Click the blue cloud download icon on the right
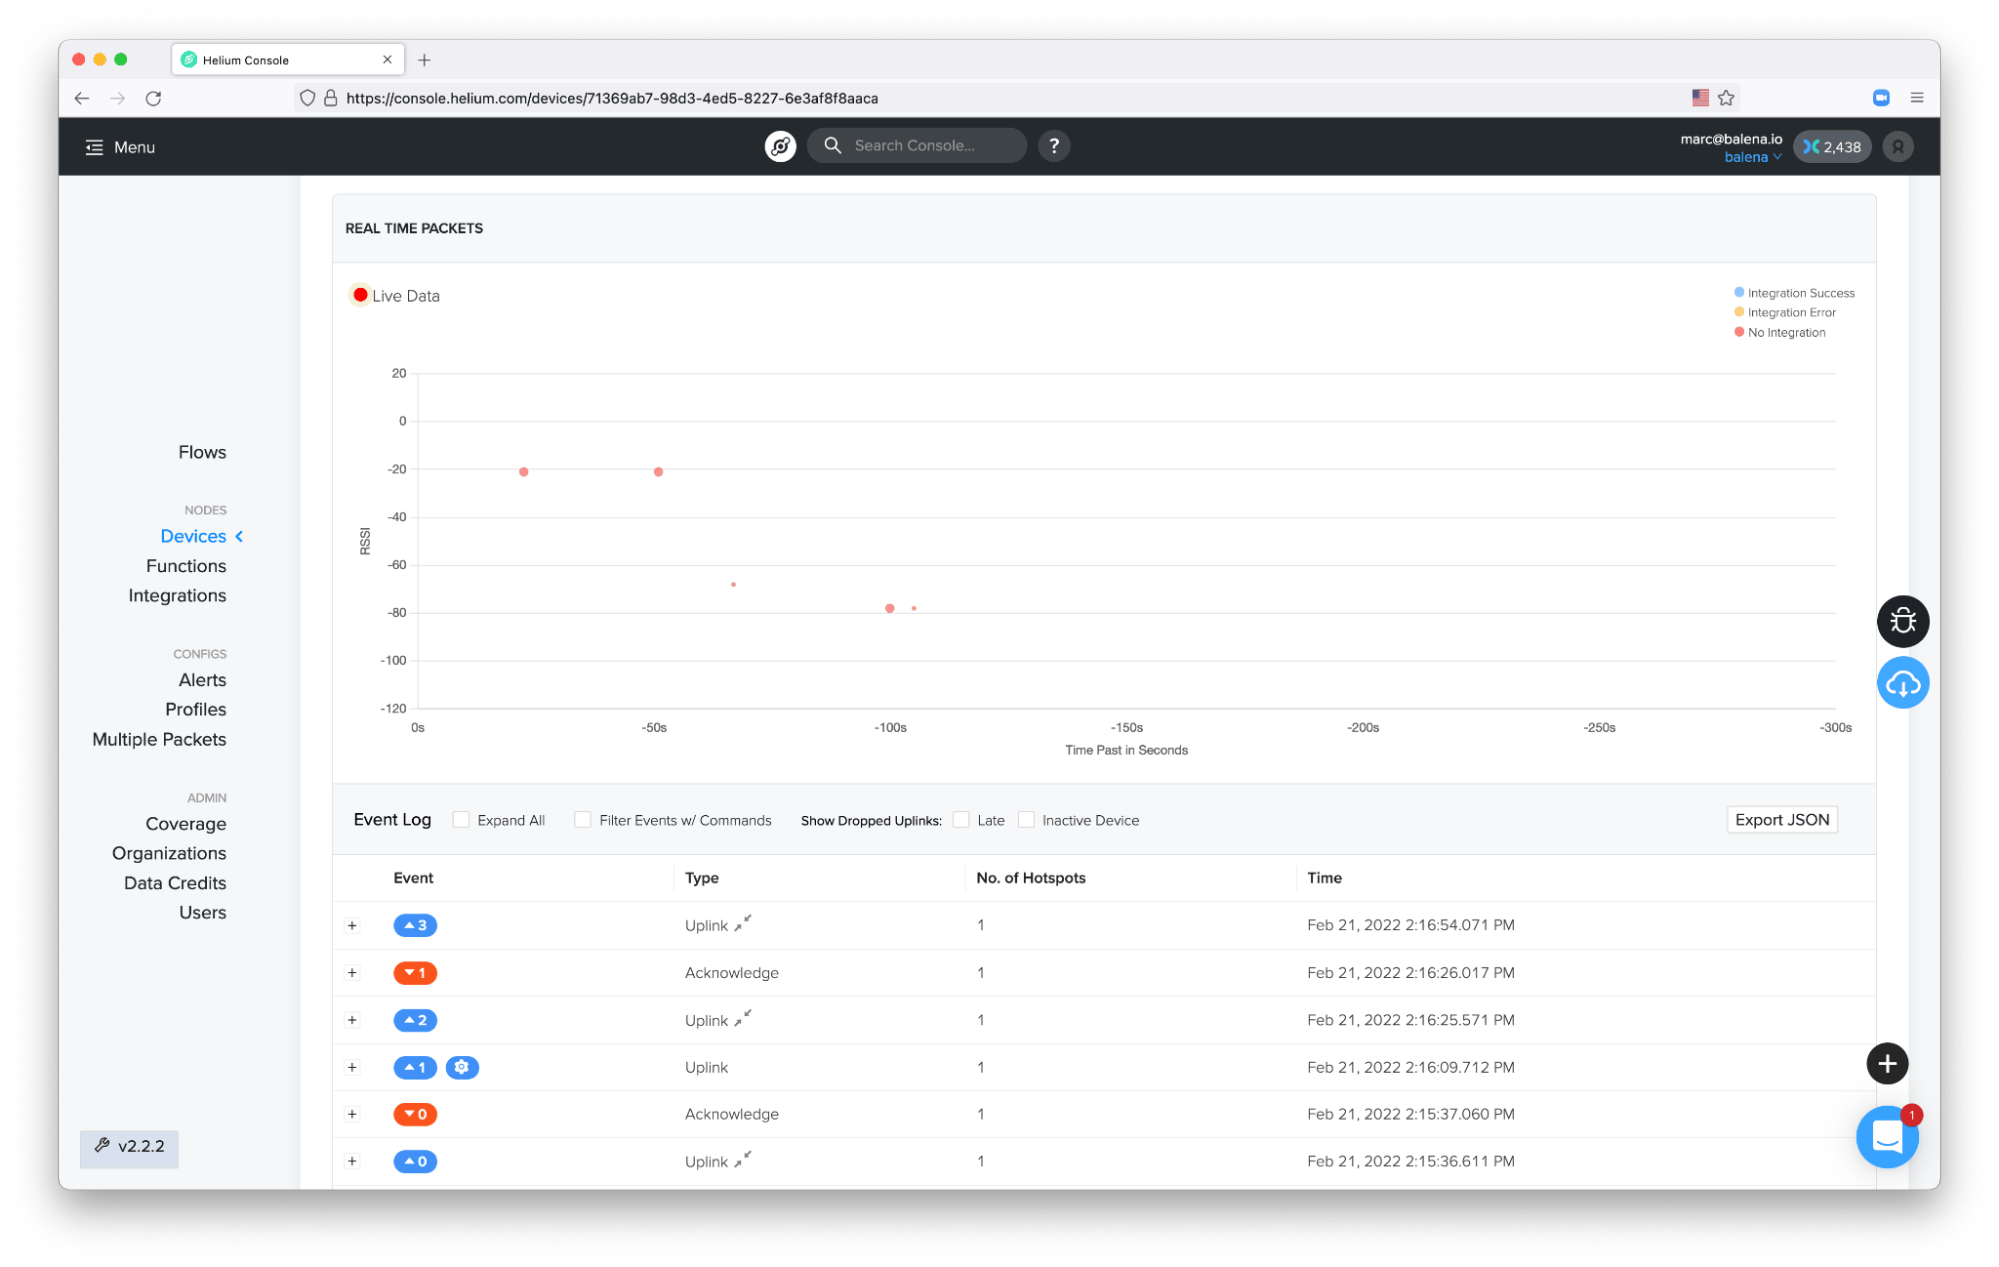This screenshot has width=1999, height=1267. [1903, 683]
